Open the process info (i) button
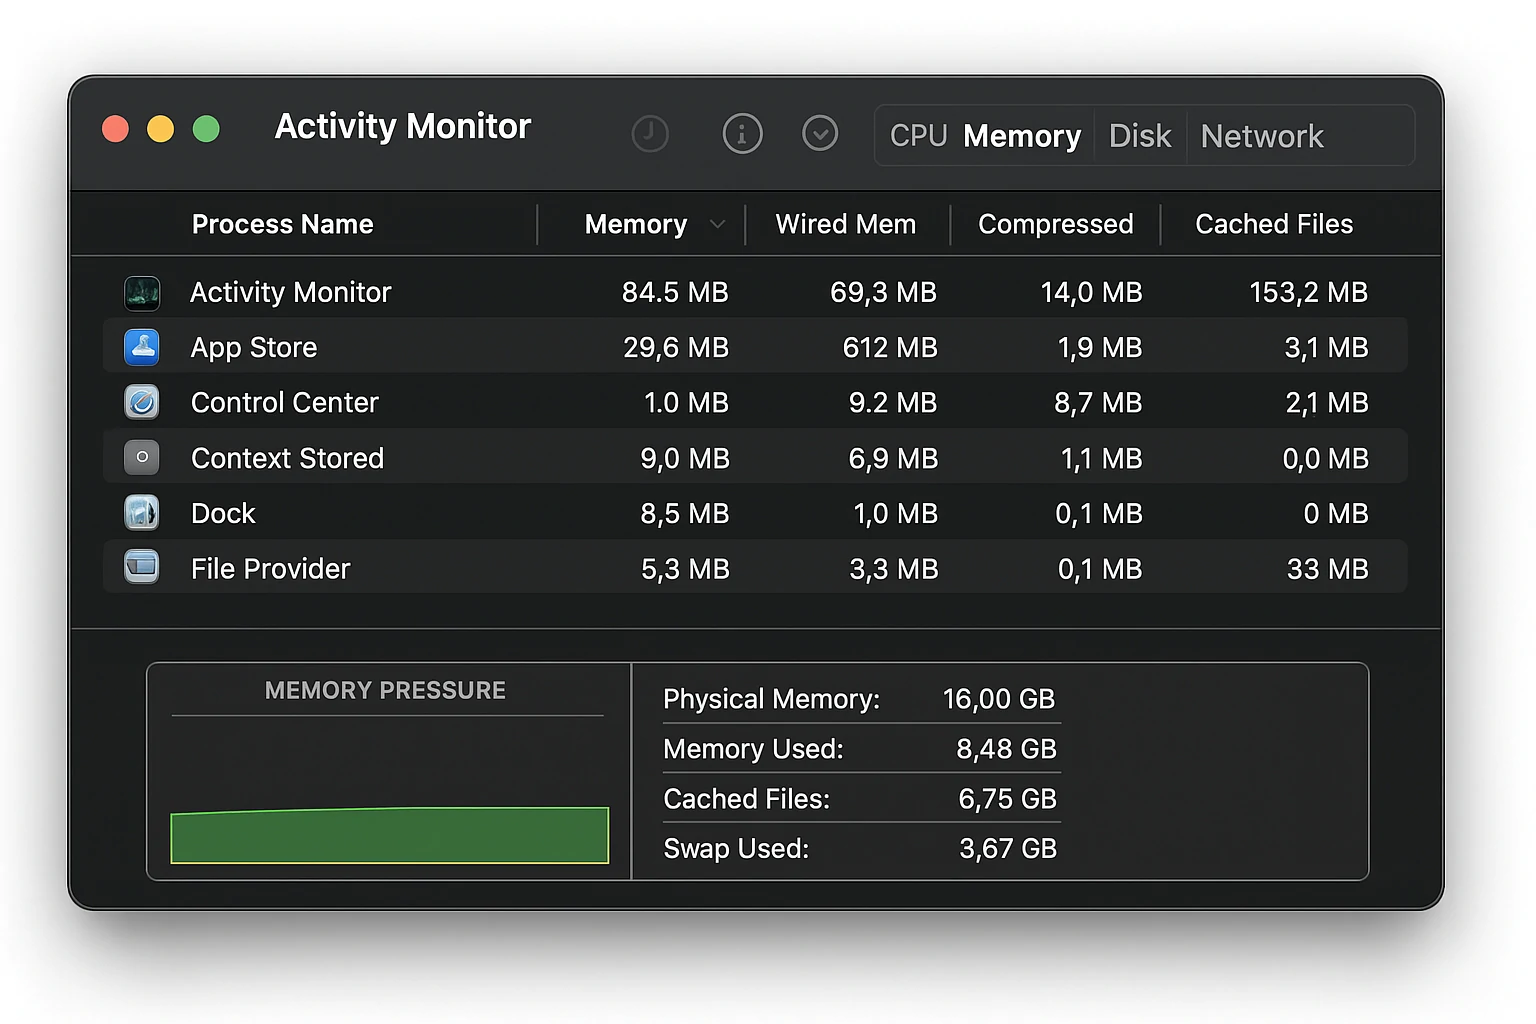Viewport: 1536px width, 1024px height. 742,133
